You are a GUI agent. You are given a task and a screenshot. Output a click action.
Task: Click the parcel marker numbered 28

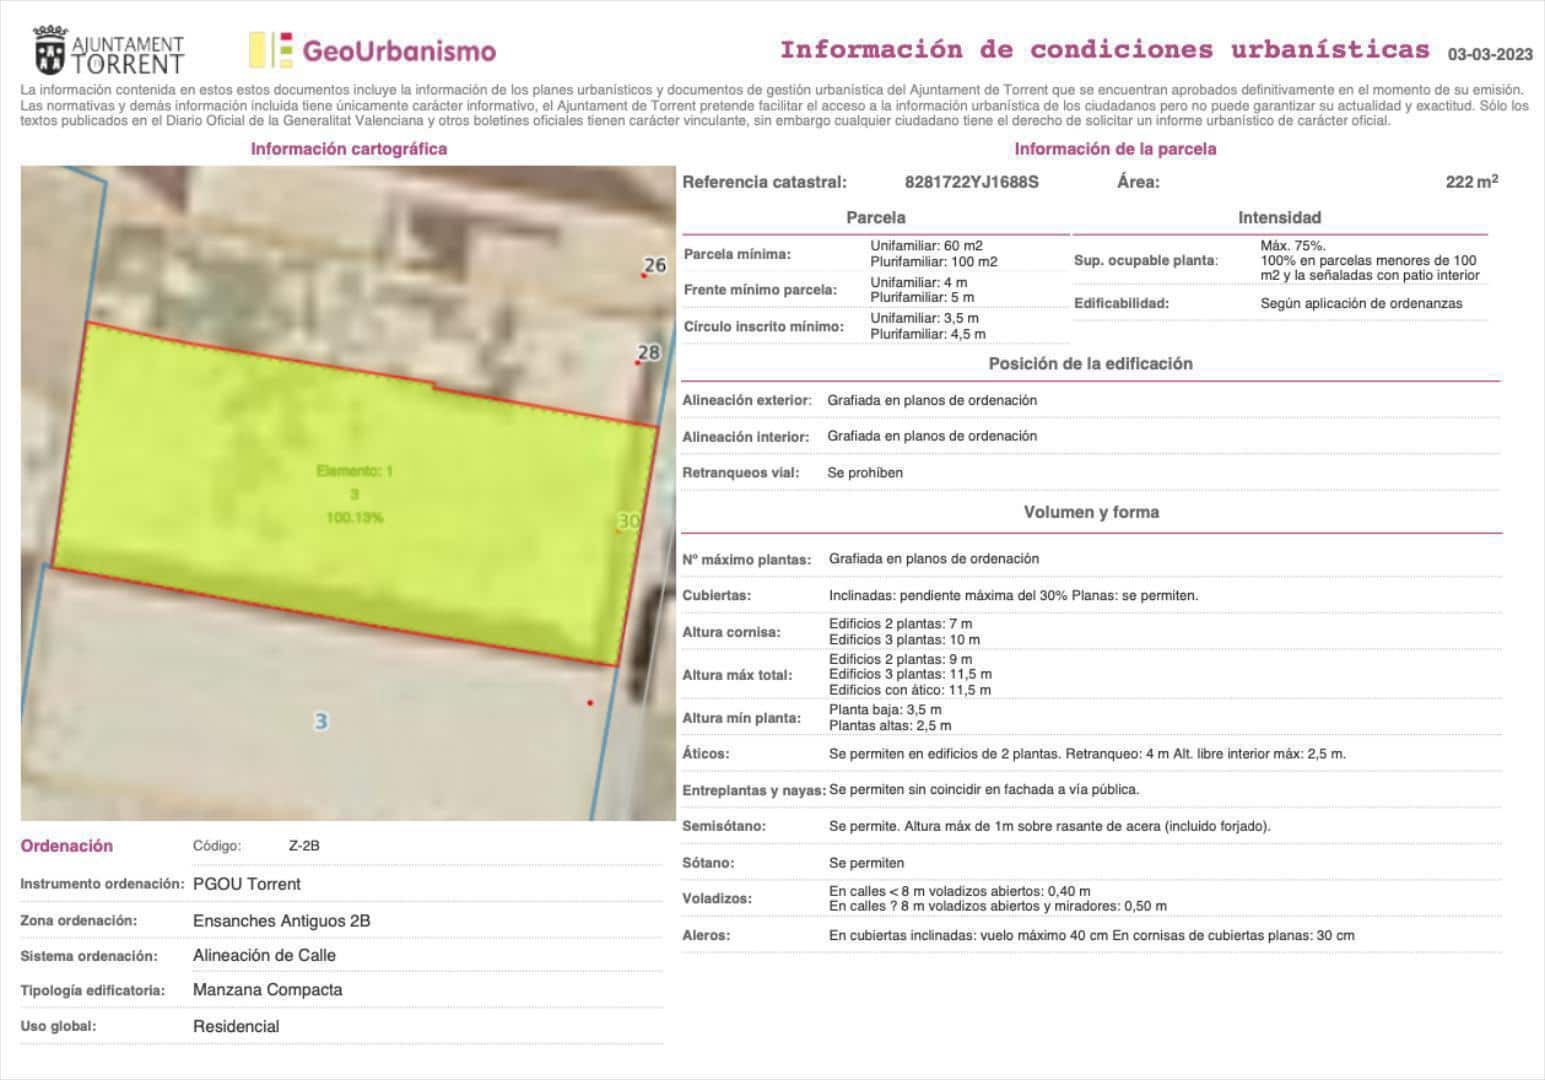click(648, 351)
